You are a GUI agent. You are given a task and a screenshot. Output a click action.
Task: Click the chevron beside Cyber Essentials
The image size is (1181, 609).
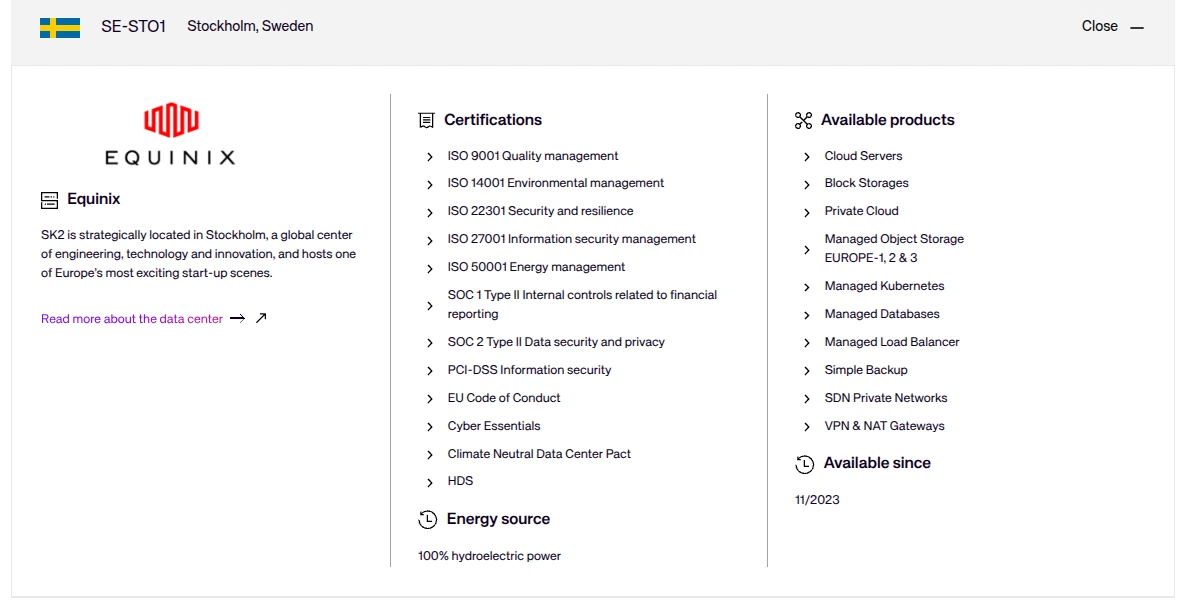coord(430,427)
